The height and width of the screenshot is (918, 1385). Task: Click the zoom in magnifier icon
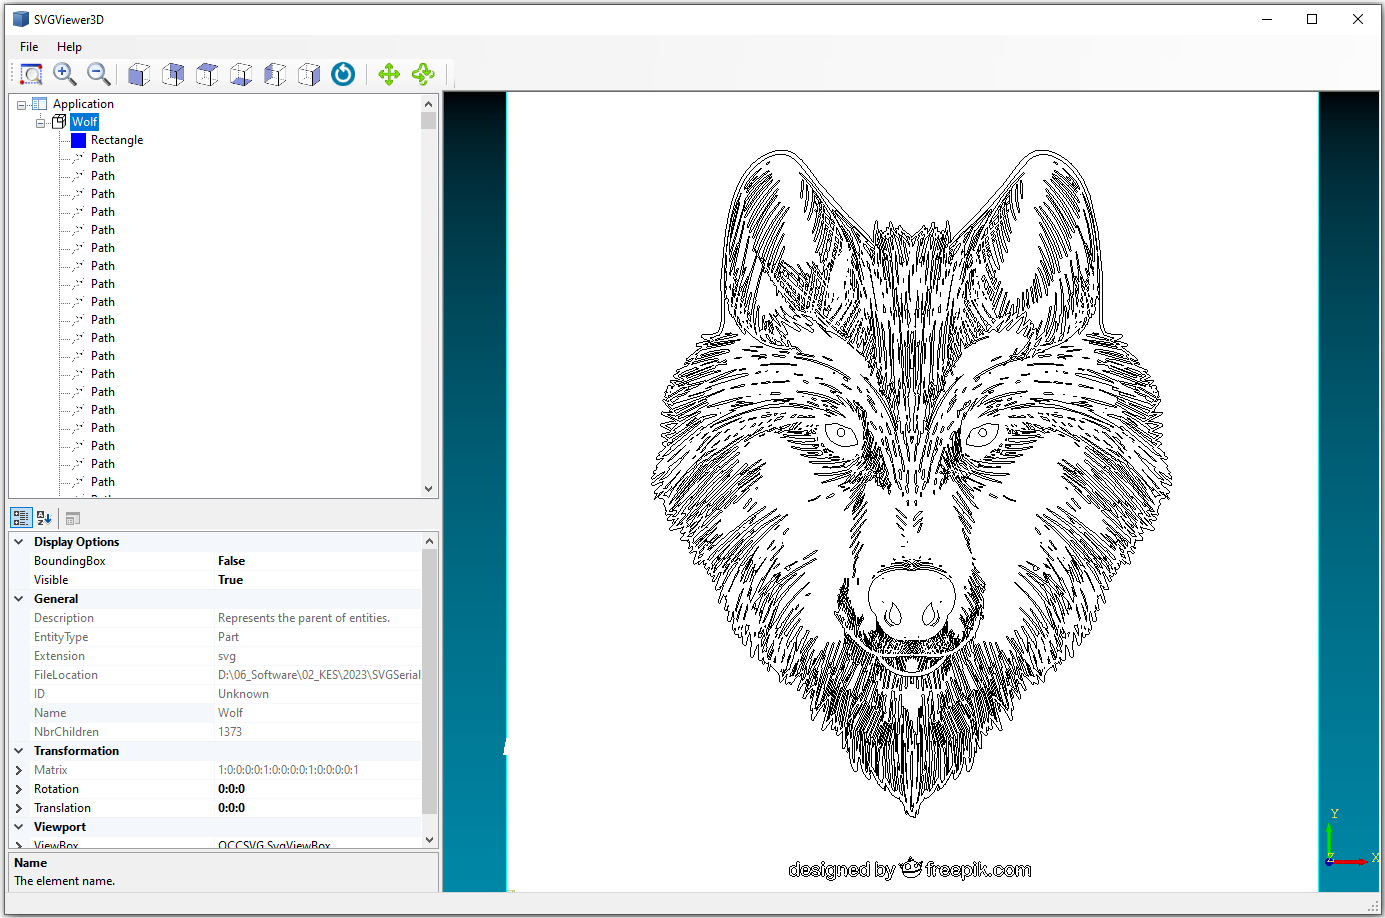coord(65,74)
